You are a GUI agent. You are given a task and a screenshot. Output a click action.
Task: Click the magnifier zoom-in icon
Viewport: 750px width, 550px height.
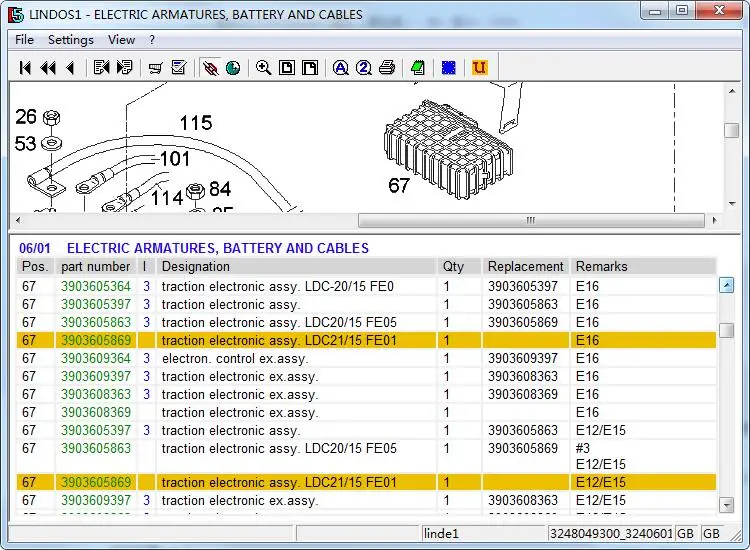[263, 68]
